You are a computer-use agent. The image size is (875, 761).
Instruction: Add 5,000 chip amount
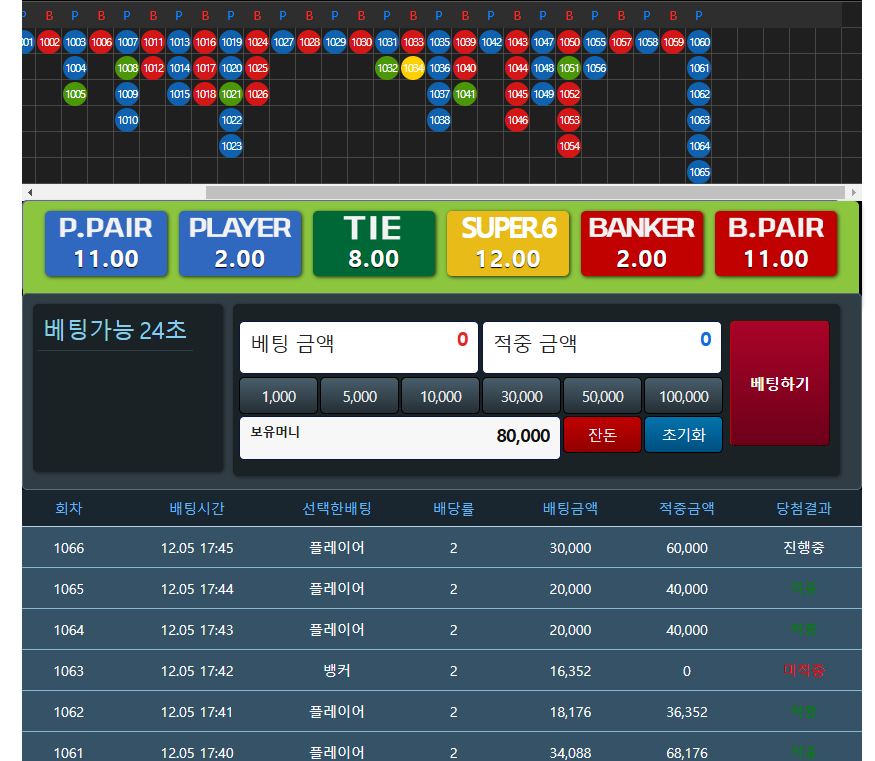click(359, 396)
